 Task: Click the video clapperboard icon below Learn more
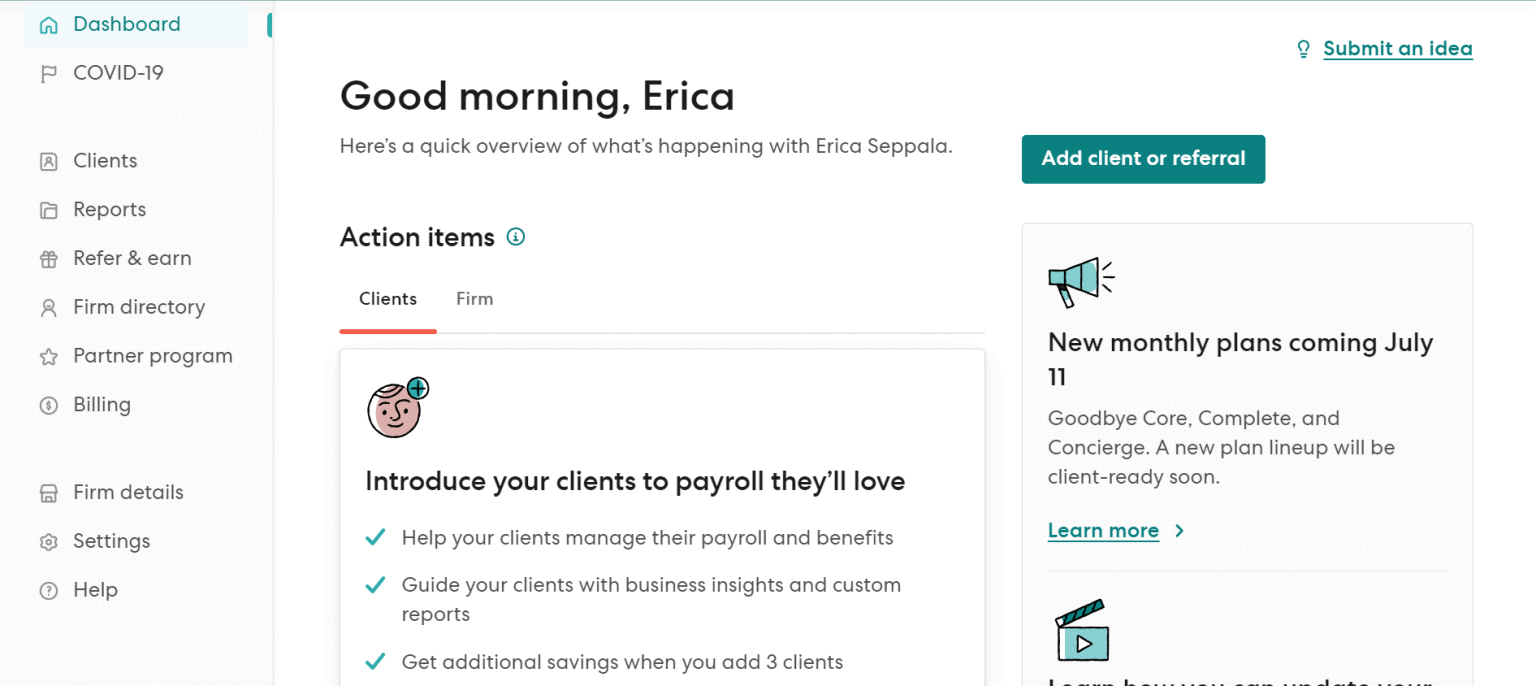1083,630
